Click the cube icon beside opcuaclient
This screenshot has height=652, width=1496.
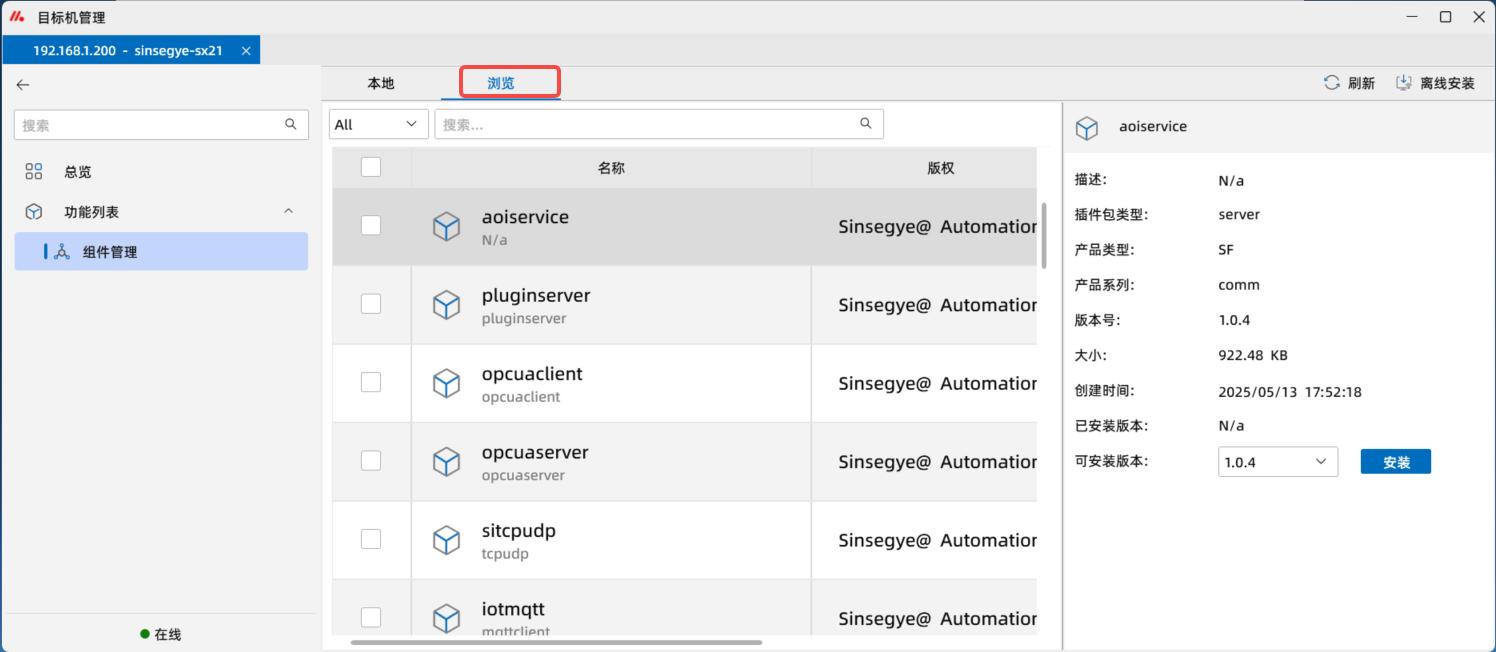pos(446,383)
